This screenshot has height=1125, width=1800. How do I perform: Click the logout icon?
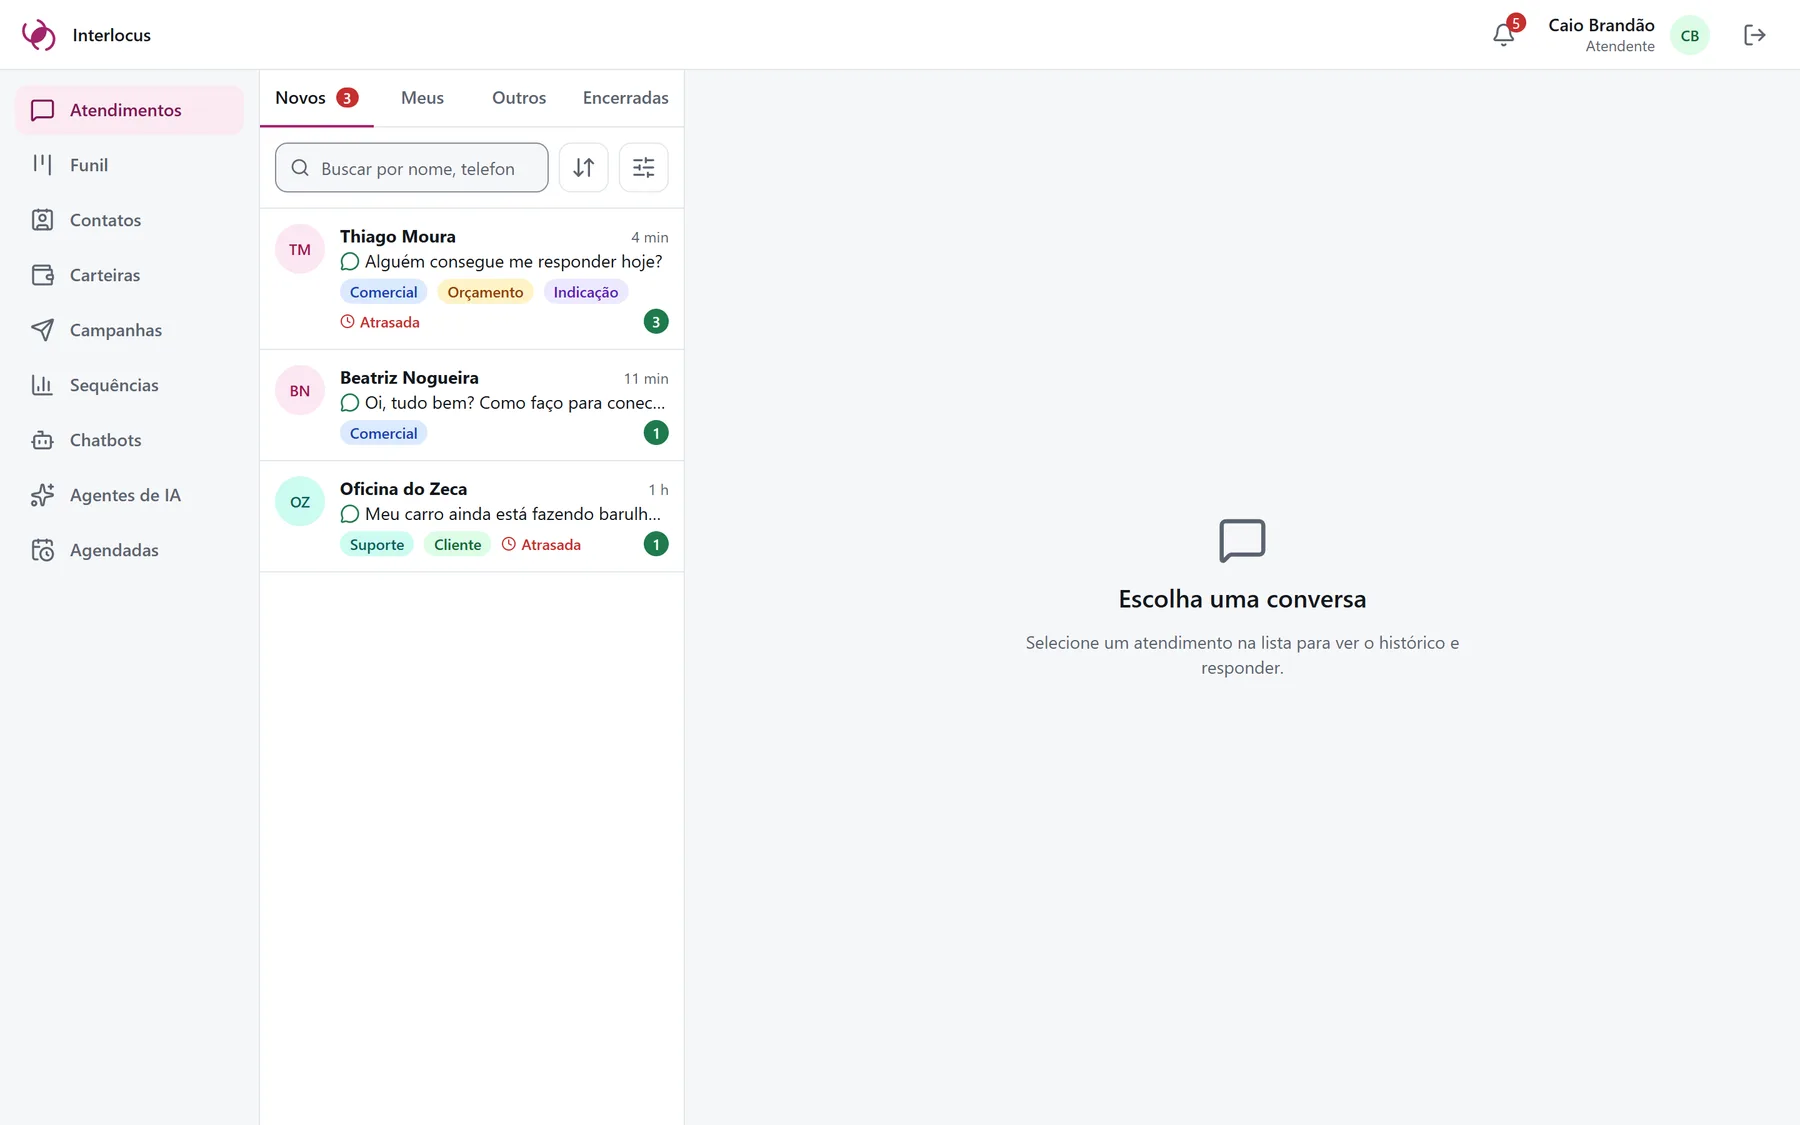[x=1754, y=35]
